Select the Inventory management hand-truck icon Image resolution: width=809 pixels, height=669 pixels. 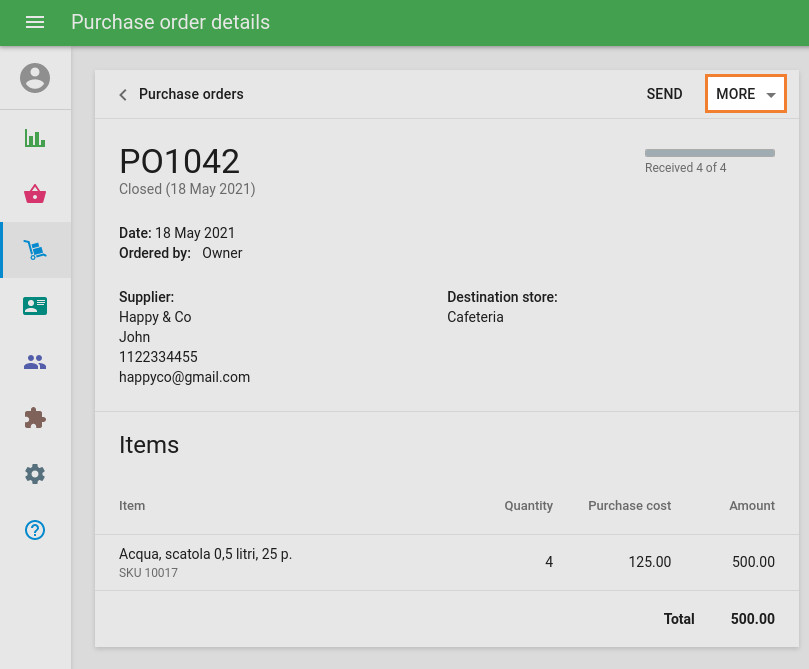click(35, 250)
